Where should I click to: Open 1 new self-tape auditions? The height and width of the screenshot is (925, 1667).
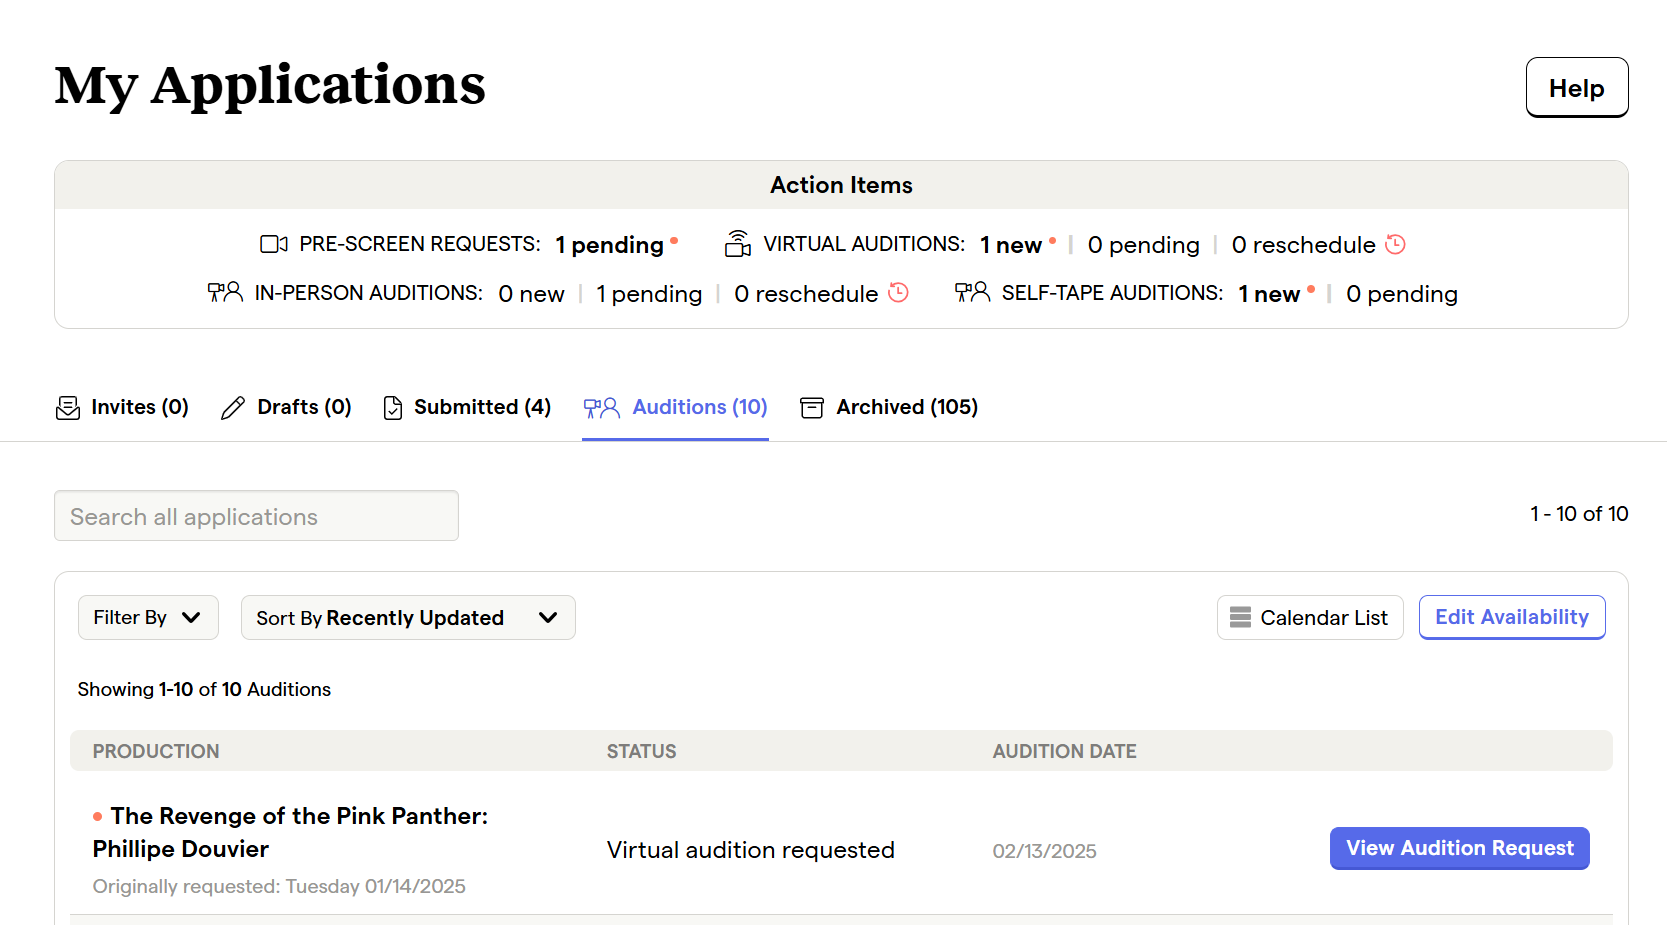(x=1269, y=294)
